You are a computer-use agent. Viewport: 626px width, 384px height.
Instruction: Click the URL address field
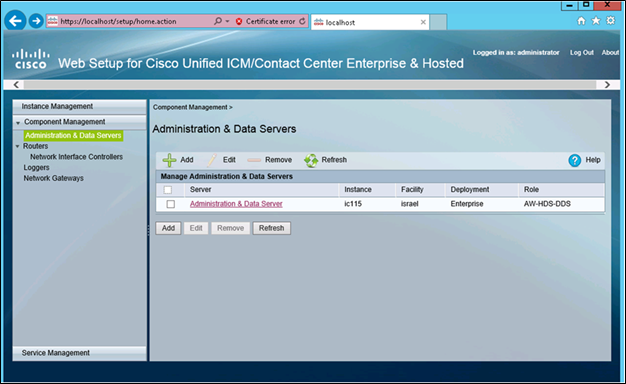click(x=136, y=21)
